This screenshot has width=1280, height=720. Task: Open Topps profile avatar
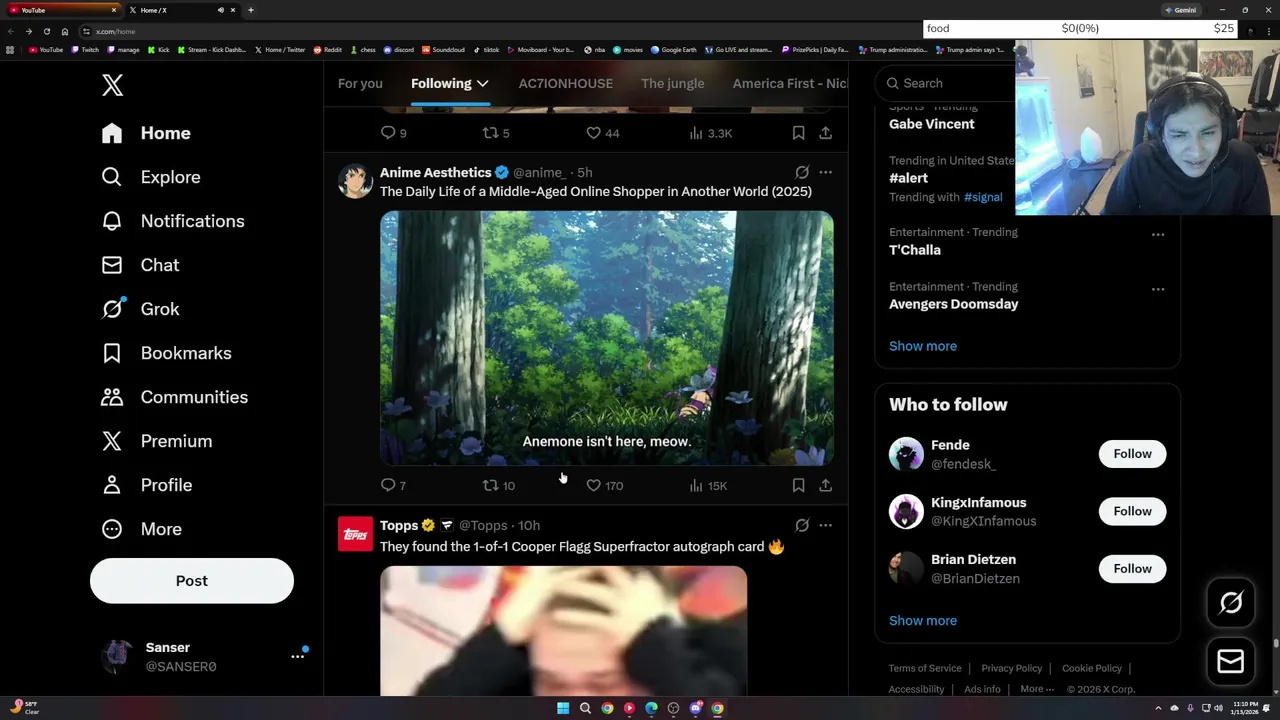[355, 534]
